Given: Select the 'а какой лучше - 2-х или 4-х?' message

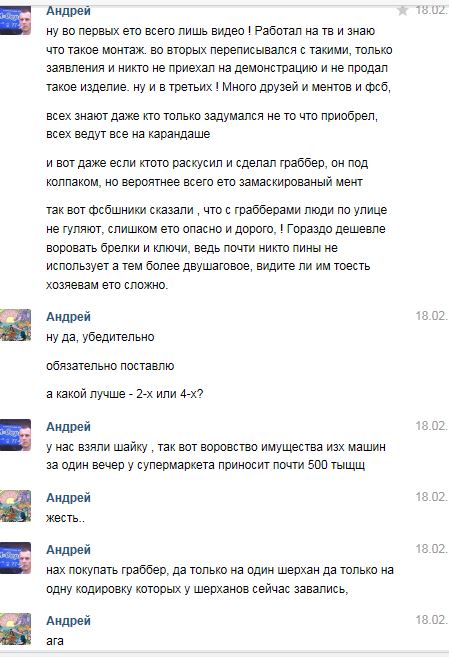Looking at the screenshot, I should click(124, 394).
